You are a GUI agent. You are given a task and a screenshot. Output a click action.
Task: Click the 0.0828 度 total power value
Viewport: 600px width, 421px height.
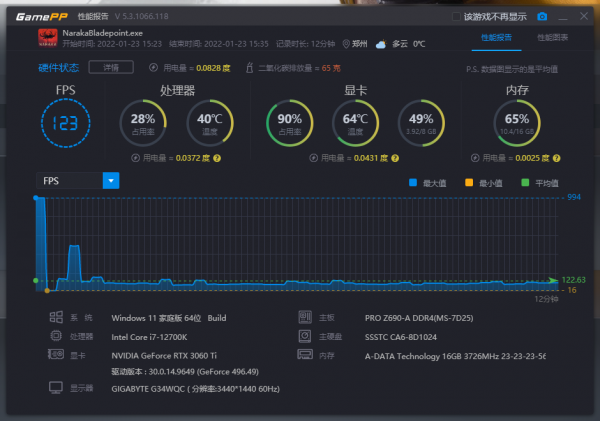[213, 68]
